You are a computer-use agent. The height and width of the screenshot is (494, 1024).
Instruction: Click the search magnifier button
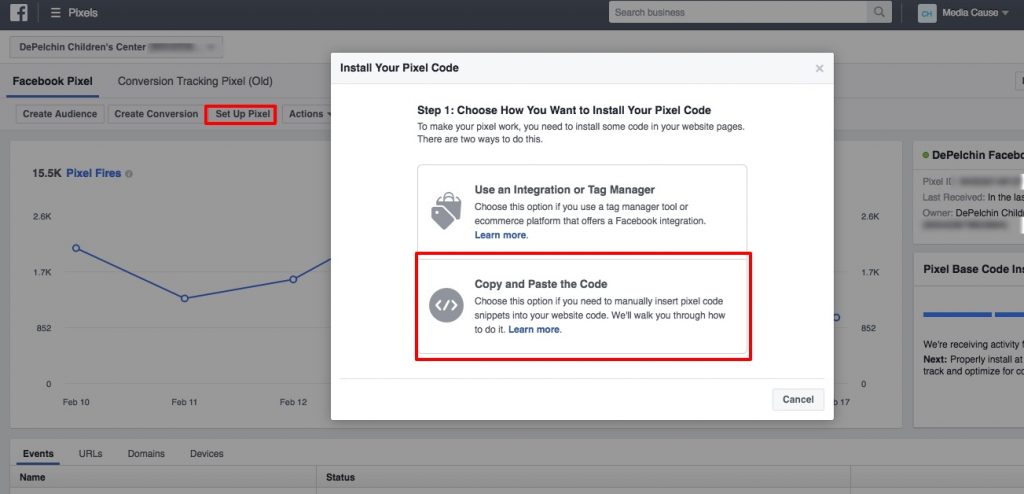pos(879,12)
